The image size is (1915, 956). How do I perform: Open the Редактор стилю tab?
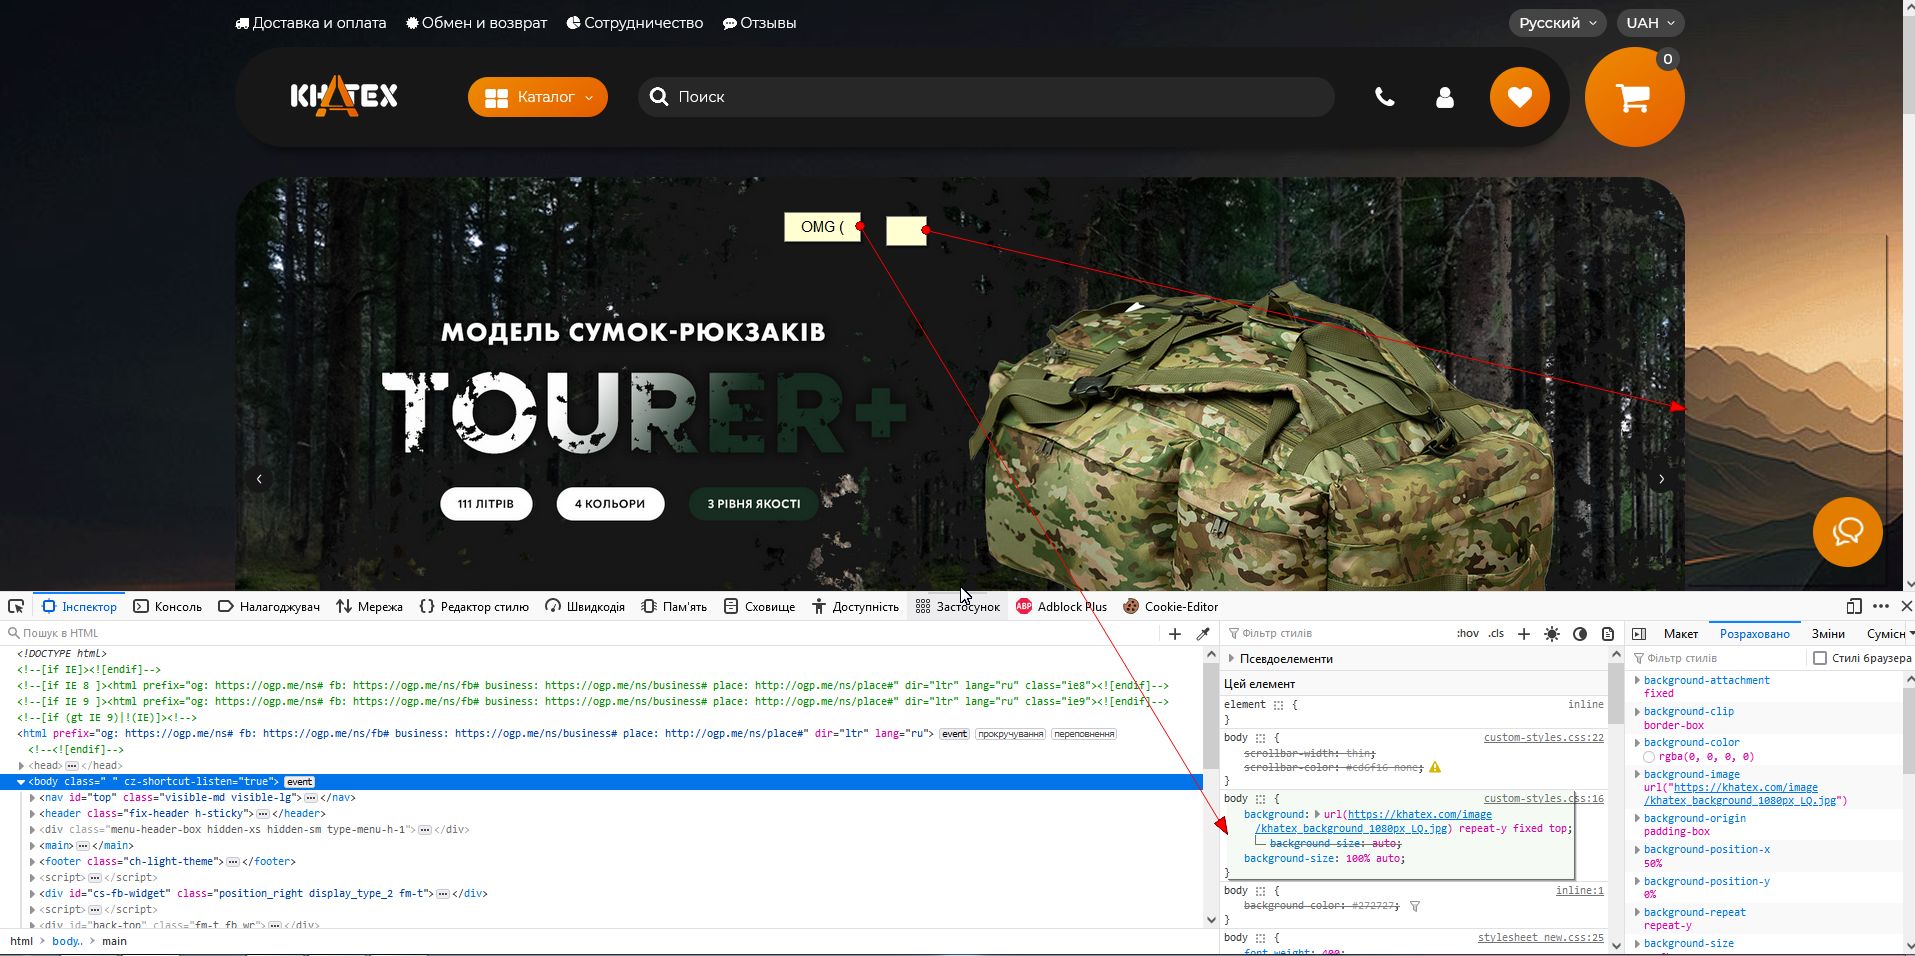[x=474, y=606]
